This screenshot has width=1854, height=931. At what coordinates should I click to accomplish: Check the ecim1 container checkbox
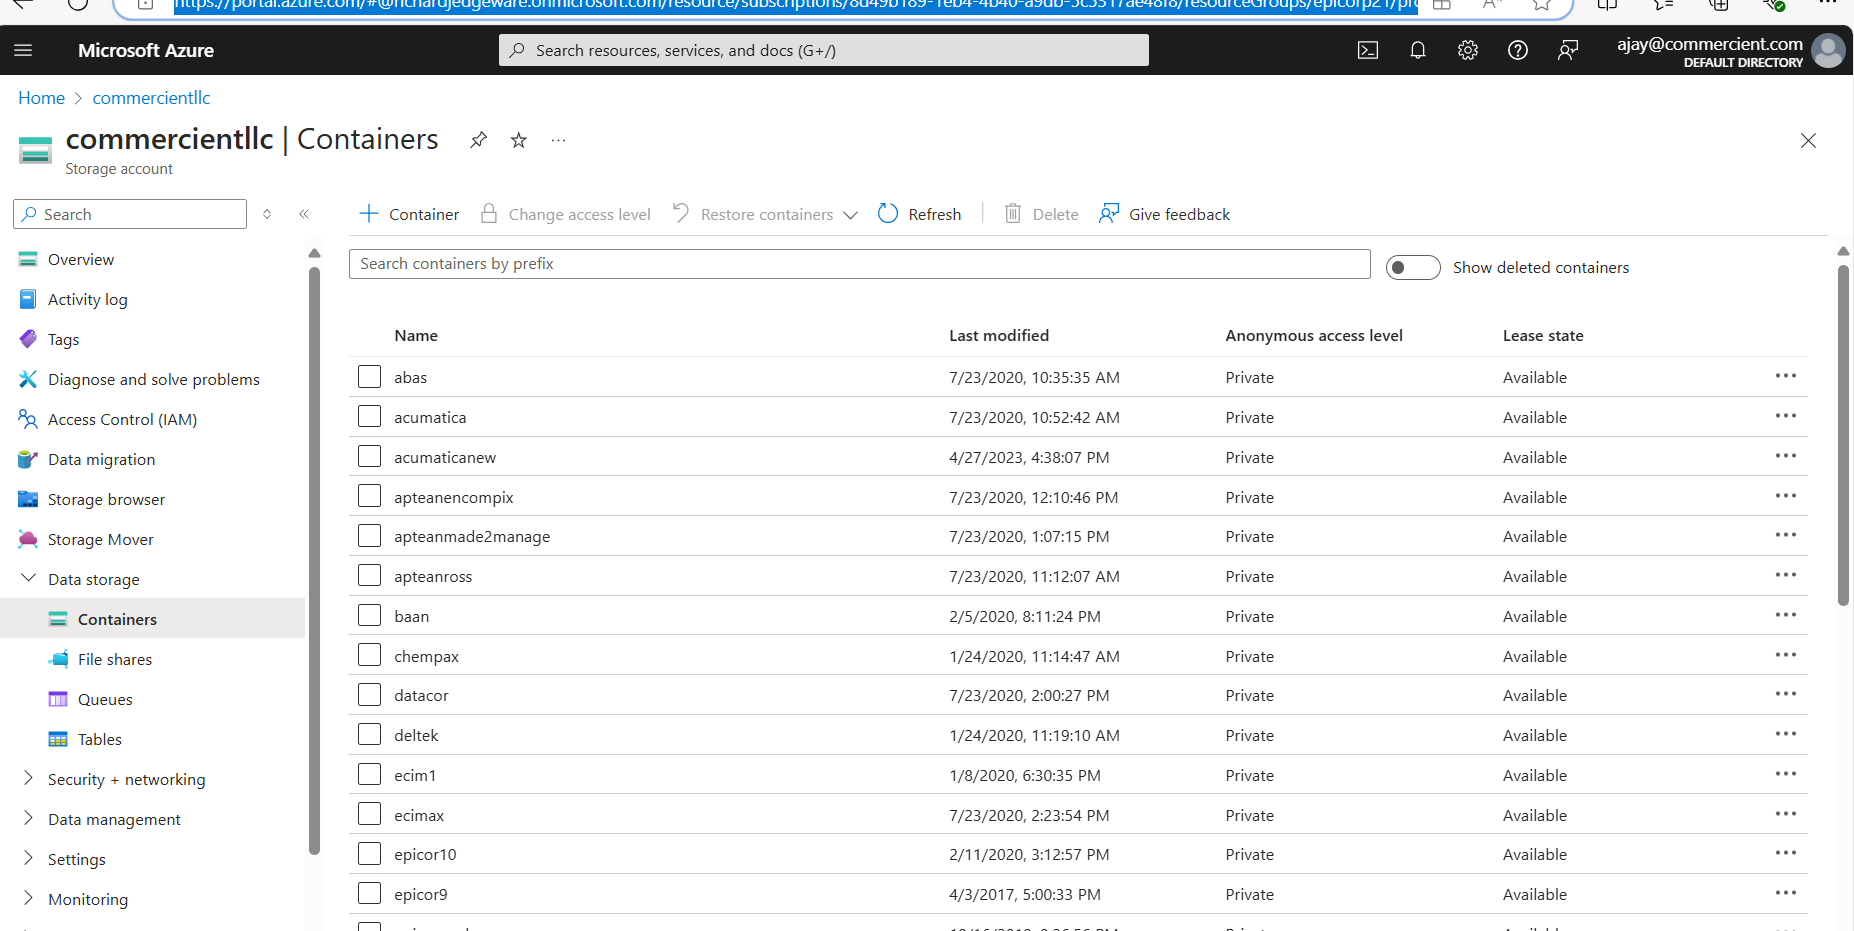370,775
